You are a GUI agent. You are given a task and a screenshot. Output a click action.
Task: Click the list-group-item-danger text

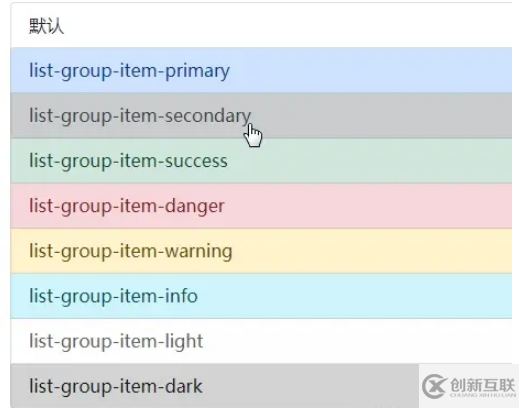(127, 206)
